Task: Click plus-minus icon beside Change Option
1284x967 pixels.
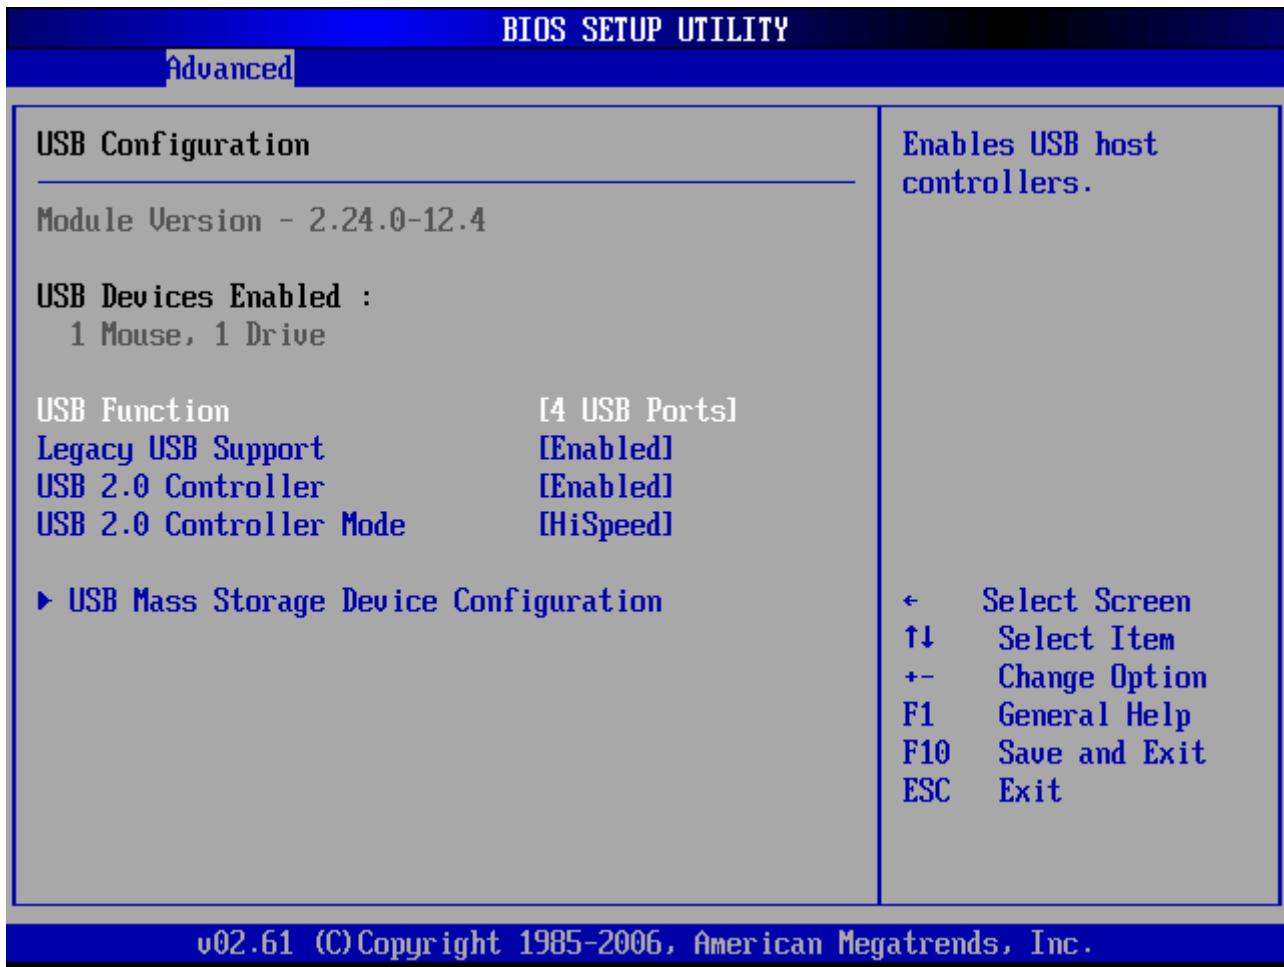Action: pos(912,679)
